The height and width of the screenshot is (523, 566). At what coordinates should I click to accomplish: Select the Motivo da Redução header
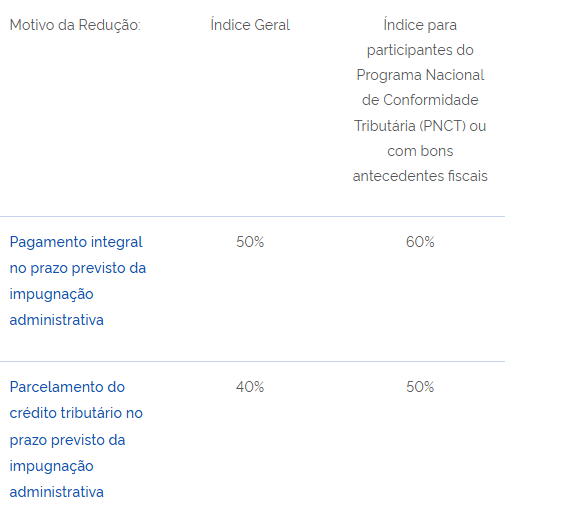[75, 25]
